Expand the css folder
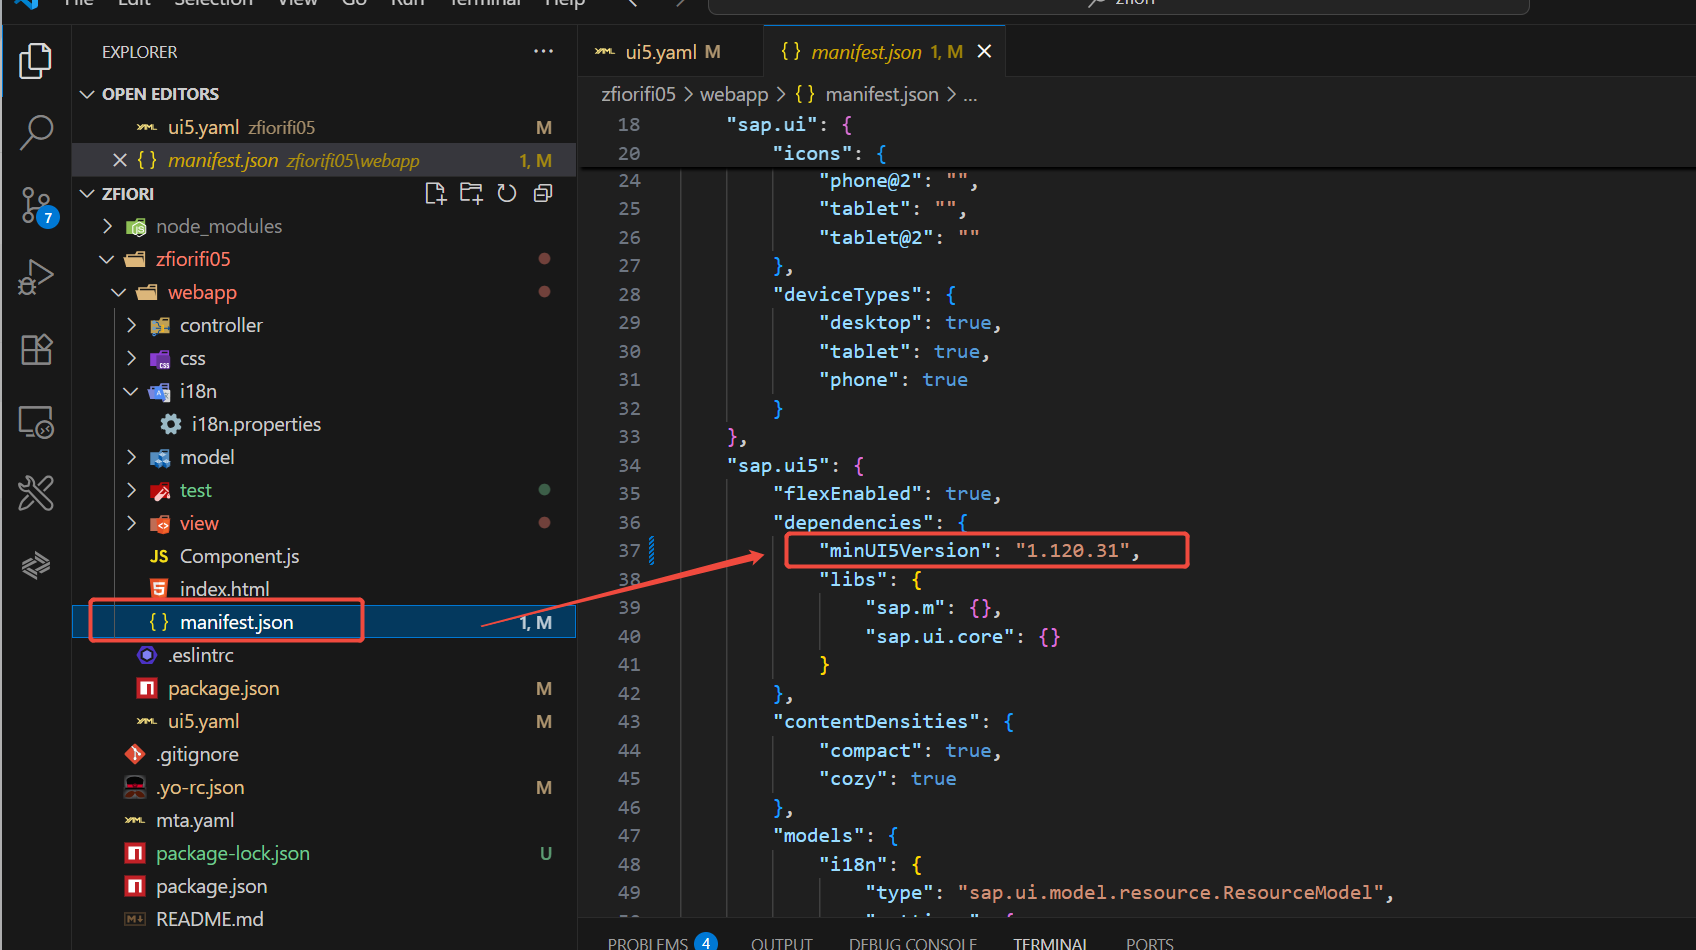 tap(131, 359)
